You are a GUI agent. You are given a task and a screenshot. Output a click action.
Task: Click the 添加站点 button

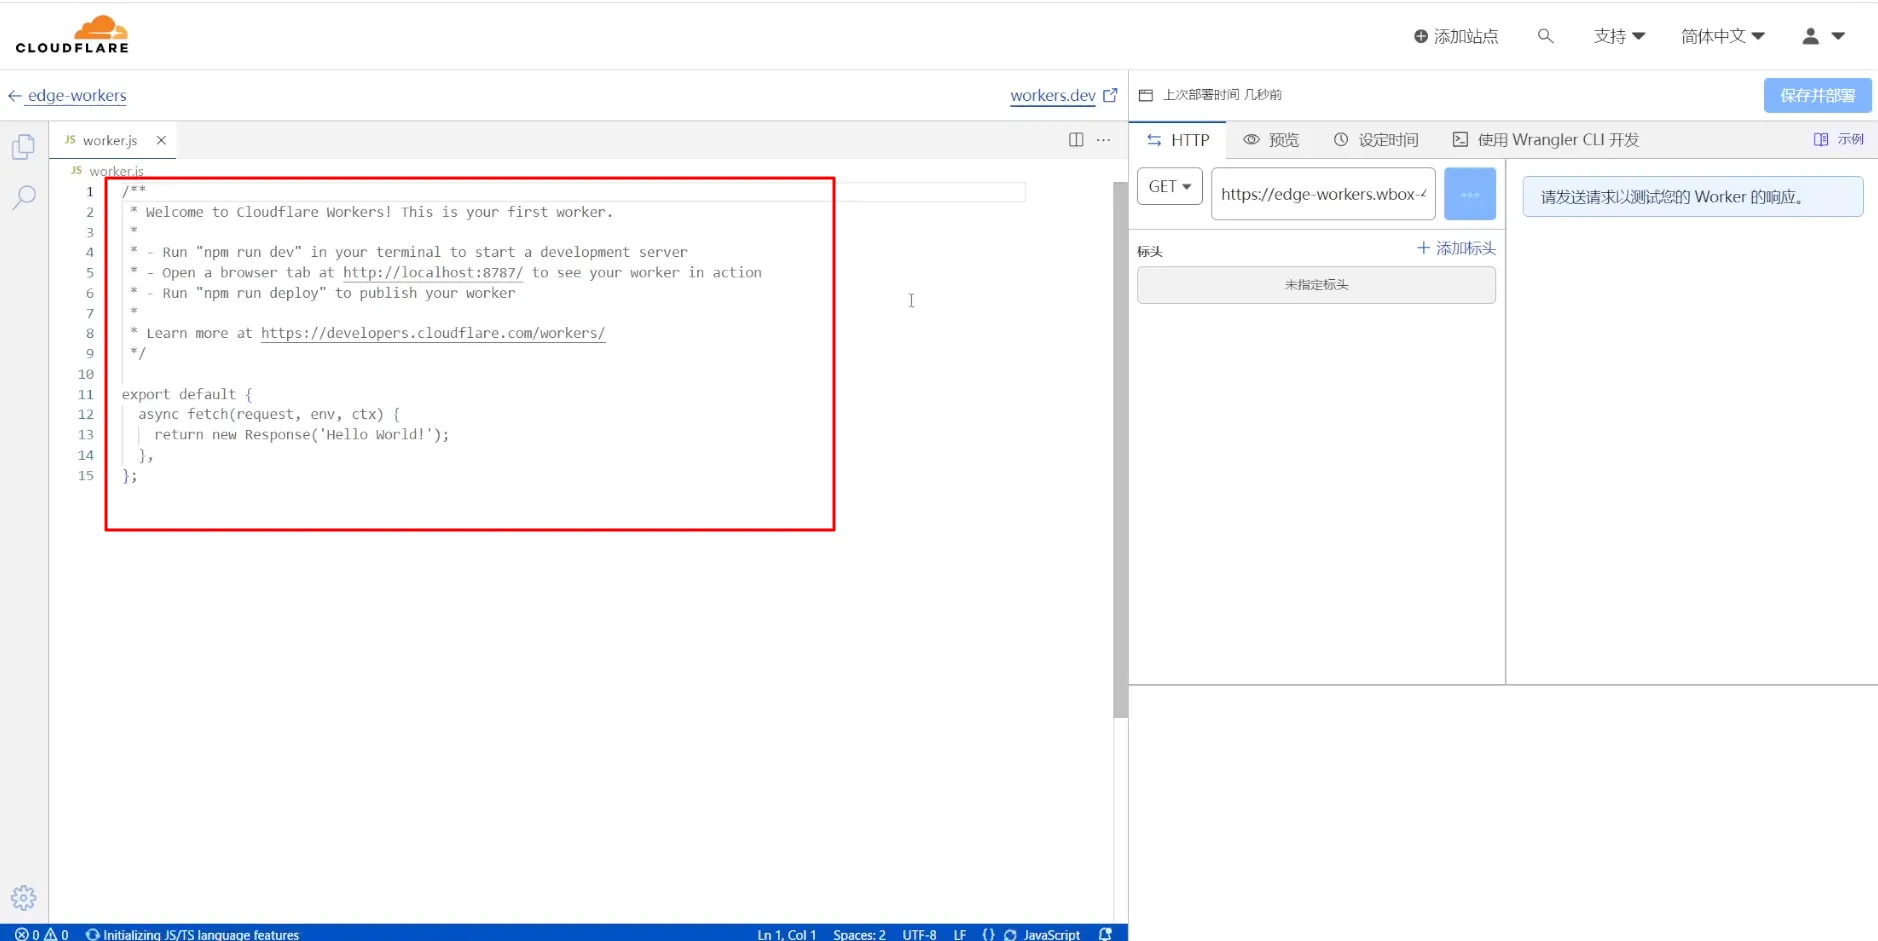(1456, 36)
